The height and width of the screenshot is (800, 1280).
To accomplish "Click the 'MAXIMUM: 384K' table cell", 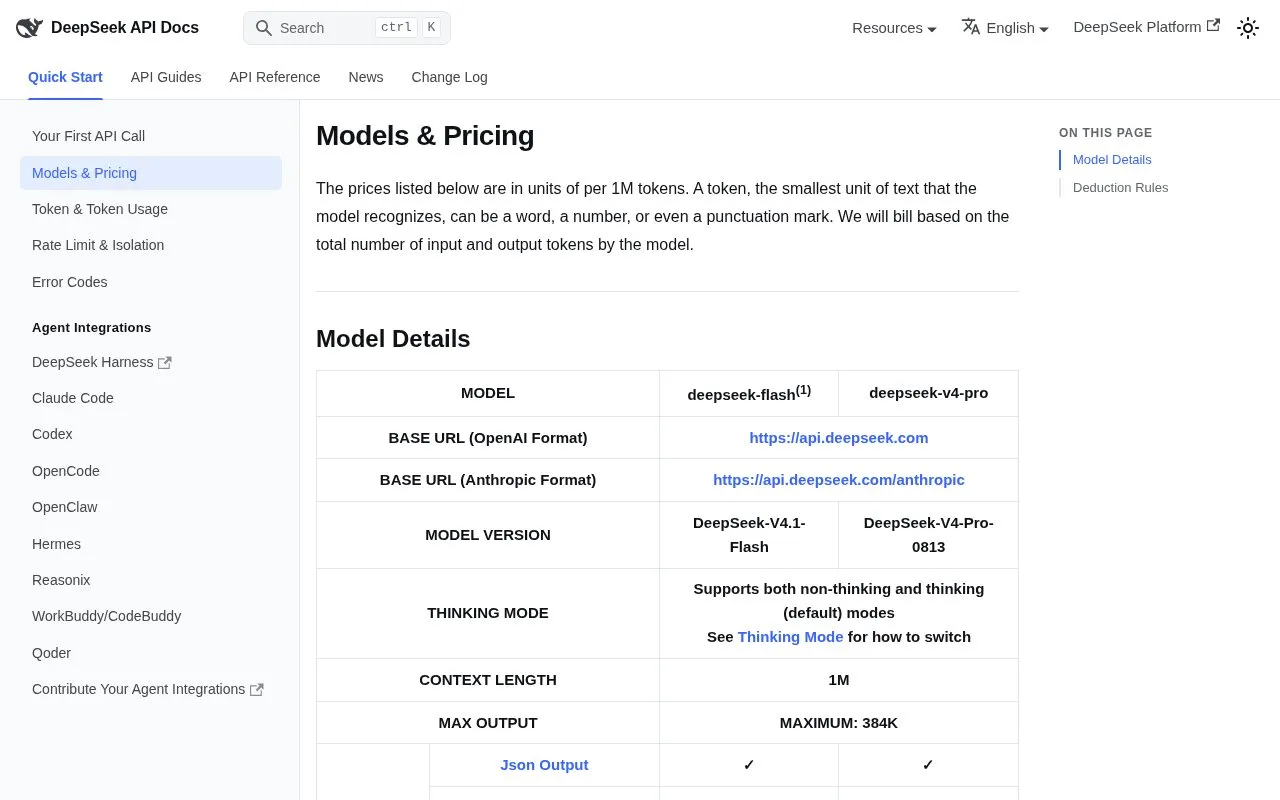I will pyautogui.click(x=839, y=723).
